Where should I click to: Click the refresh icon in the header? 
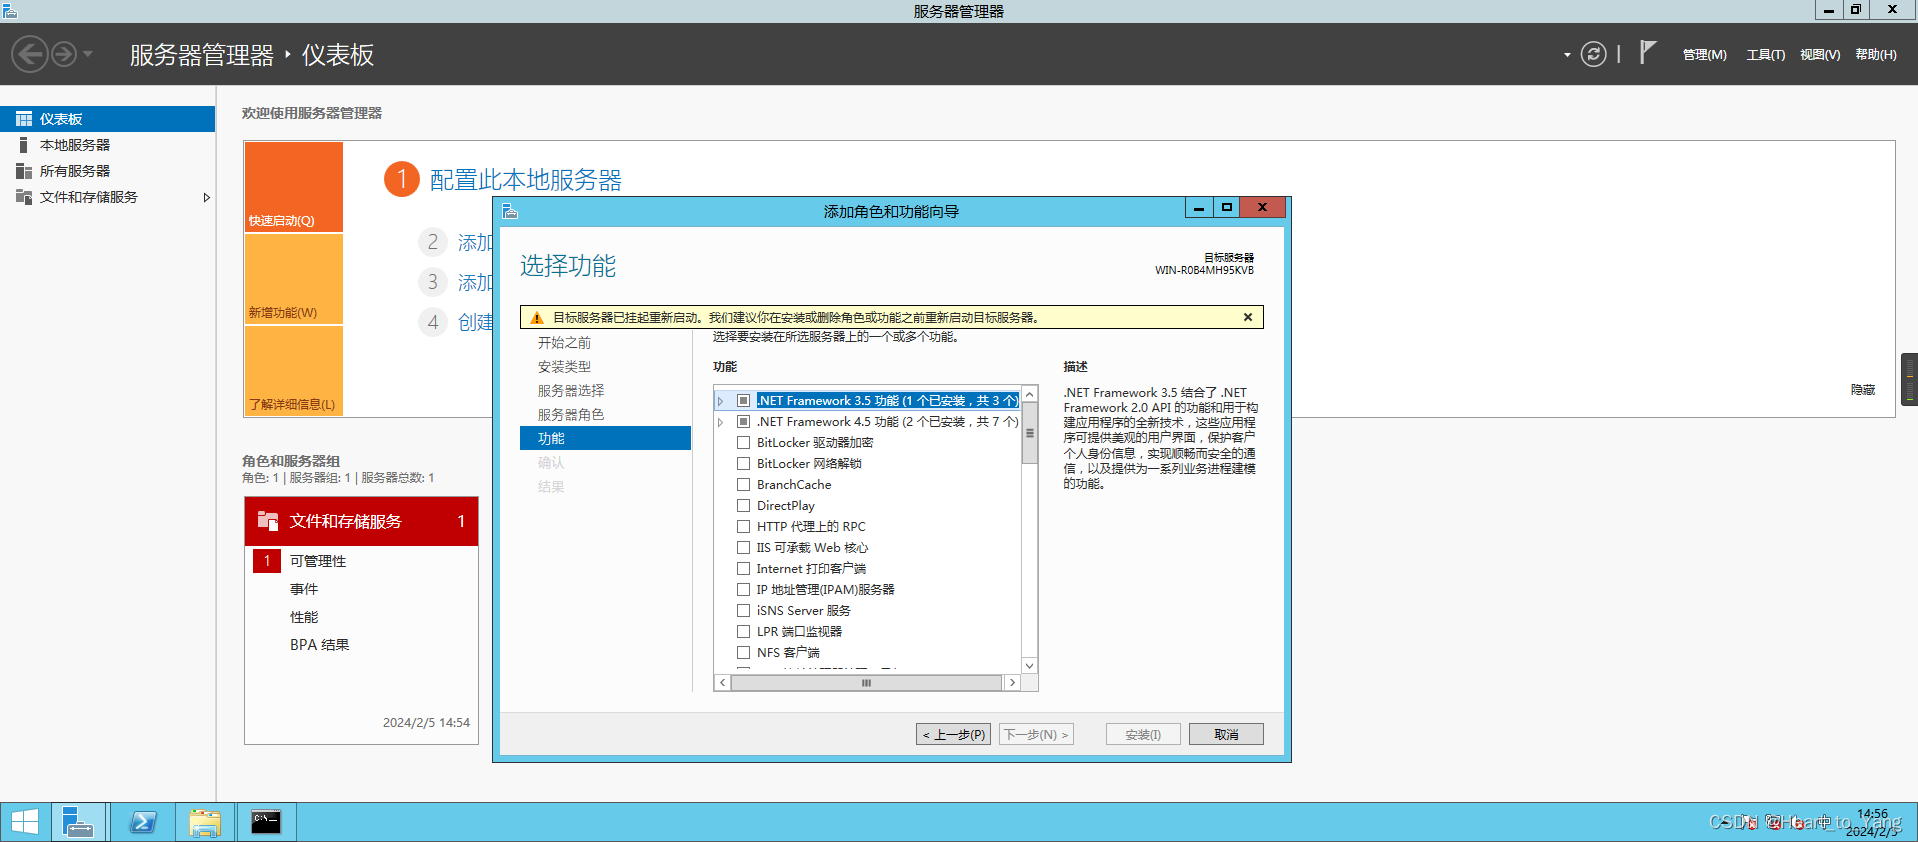point(1593,54)
